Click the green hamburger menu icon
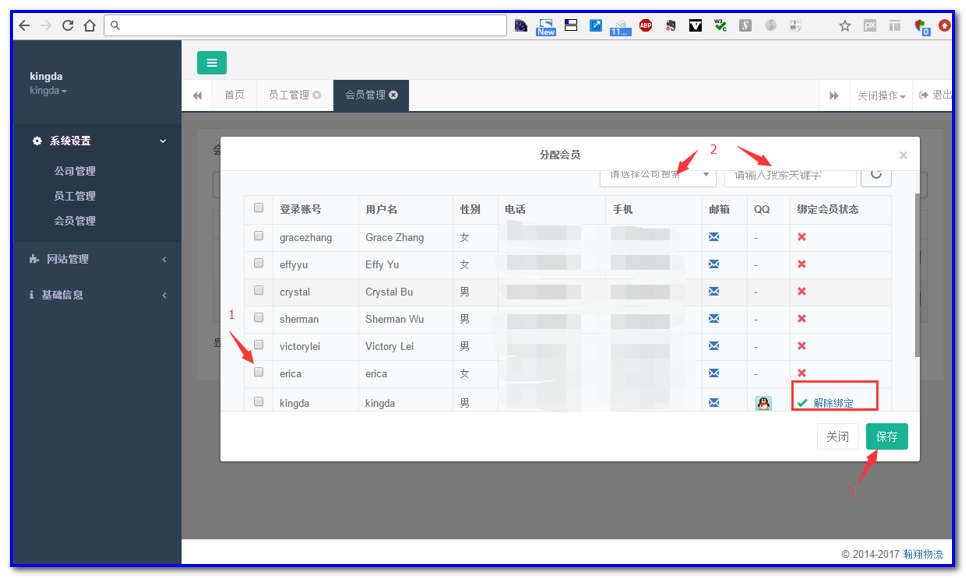 coord(211,62)
